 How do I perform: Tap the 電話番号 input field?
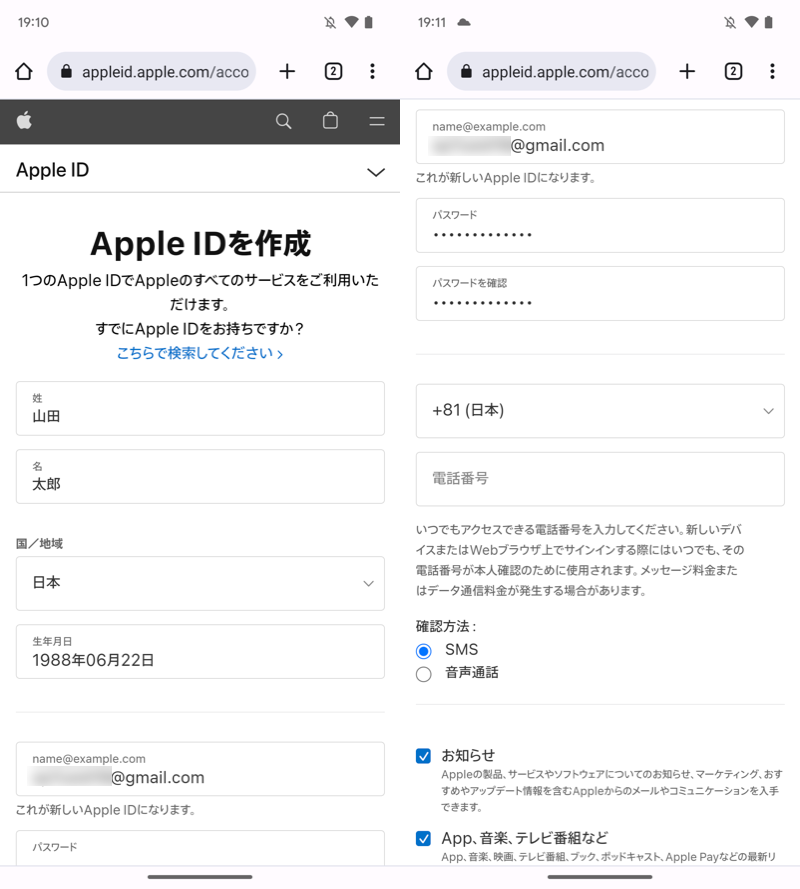click(600, 479)
